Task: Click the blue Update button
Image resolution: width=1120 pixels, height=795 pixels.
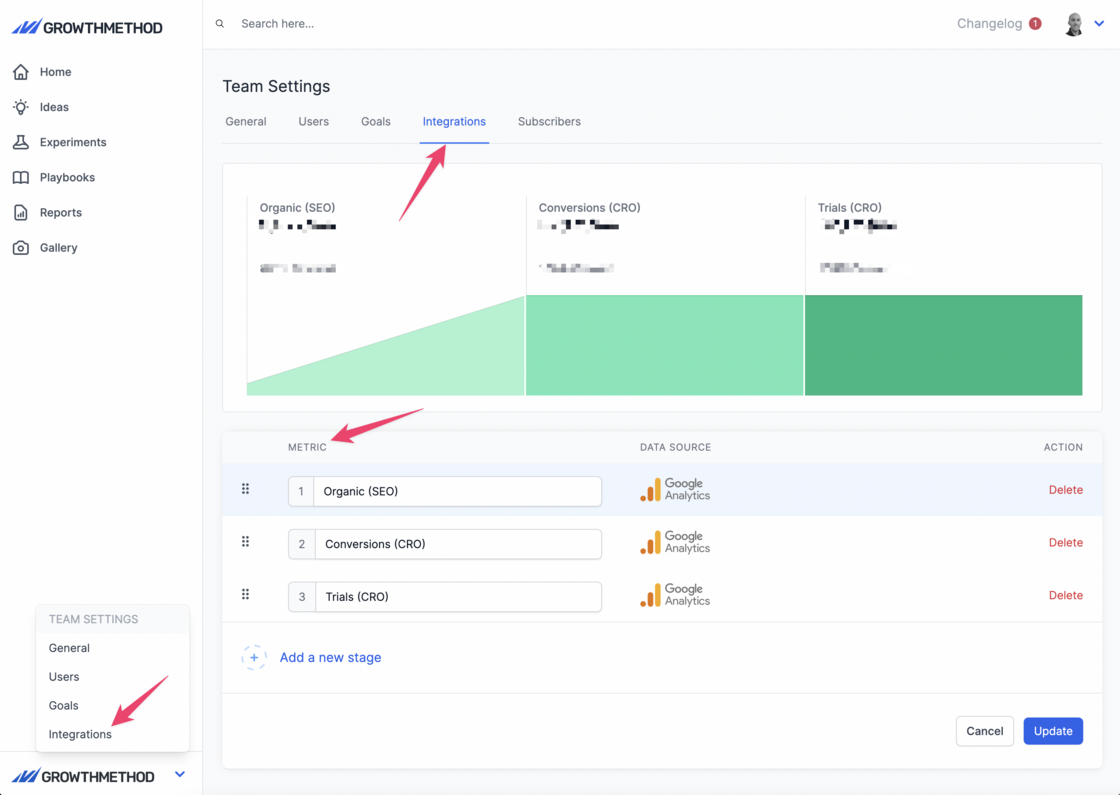Action: 1053,731
